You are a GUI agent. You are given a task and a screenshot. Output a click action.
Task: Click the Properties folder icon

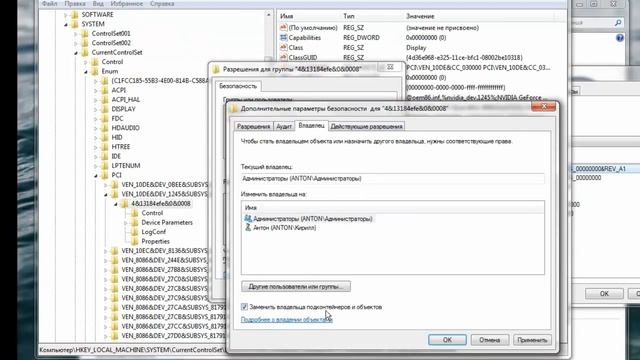coord(134,241)
